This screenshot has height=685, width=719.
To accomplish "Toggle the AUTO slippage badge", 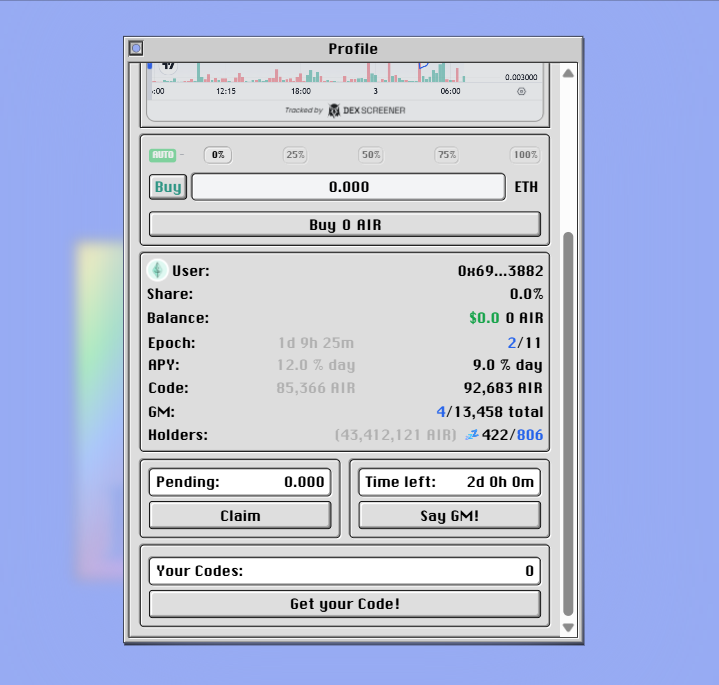I will pyautogui.click(x=162, y=155).
